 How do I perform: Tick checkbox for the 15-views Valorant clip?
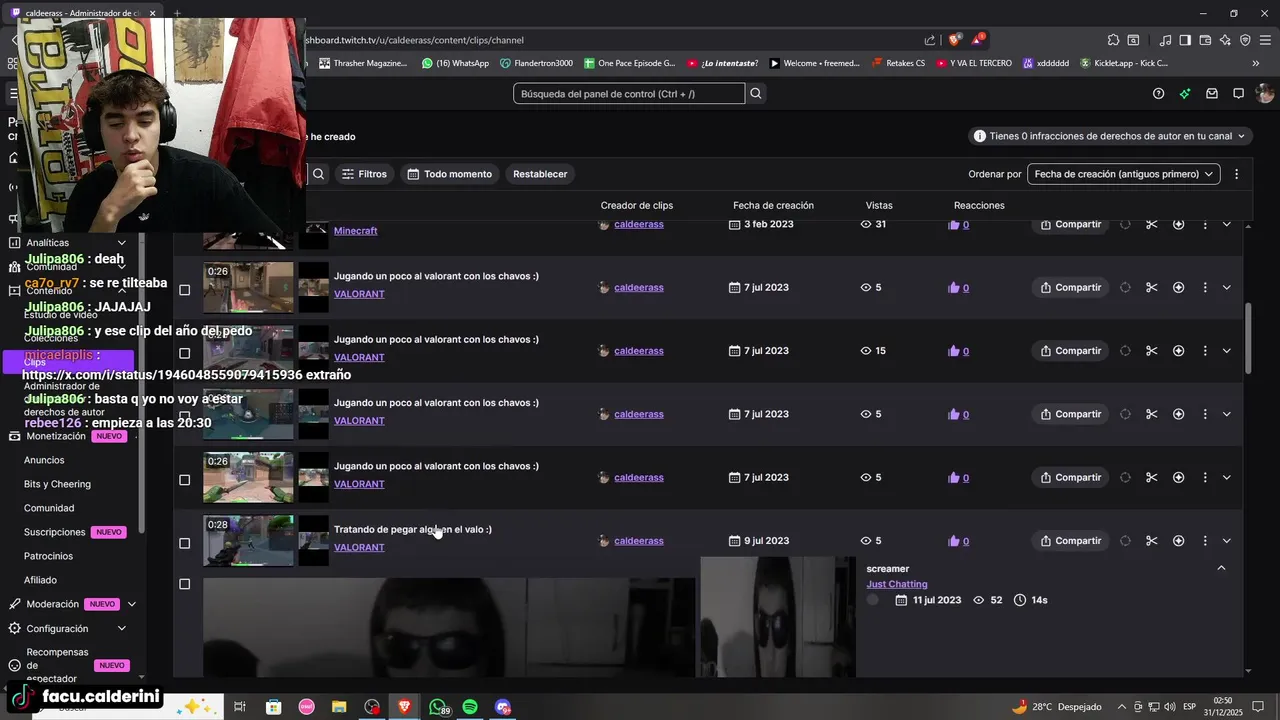pos(184,353)
